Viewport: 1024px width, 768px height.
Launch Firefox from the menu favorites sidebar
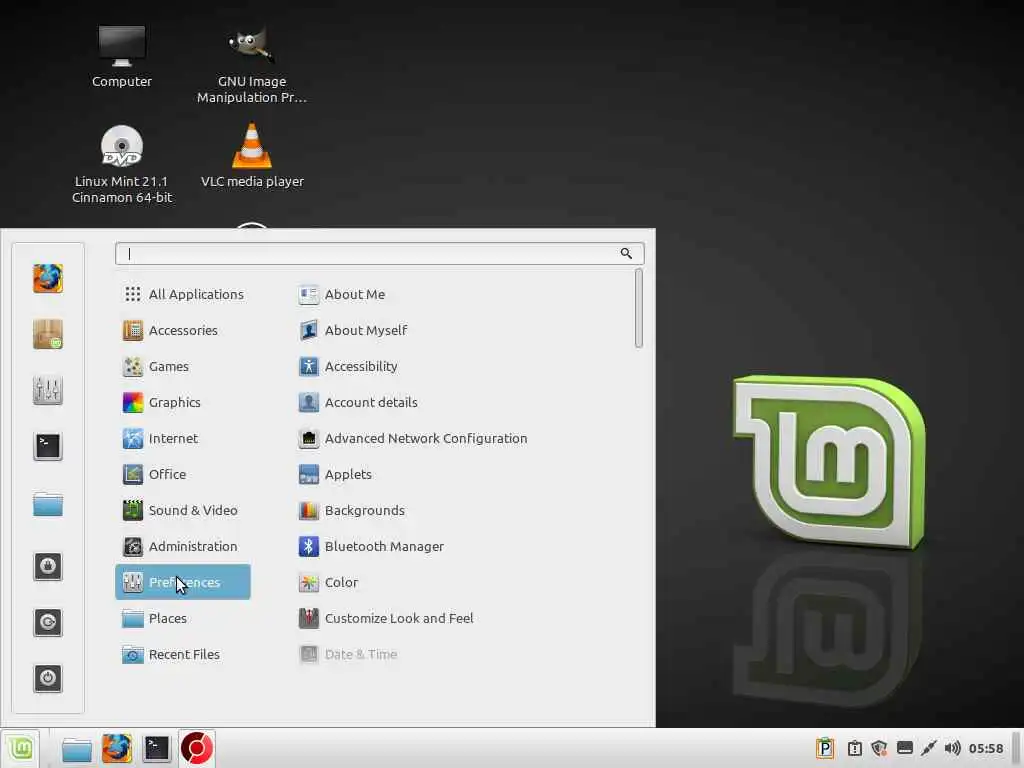(x=48, y=278)
